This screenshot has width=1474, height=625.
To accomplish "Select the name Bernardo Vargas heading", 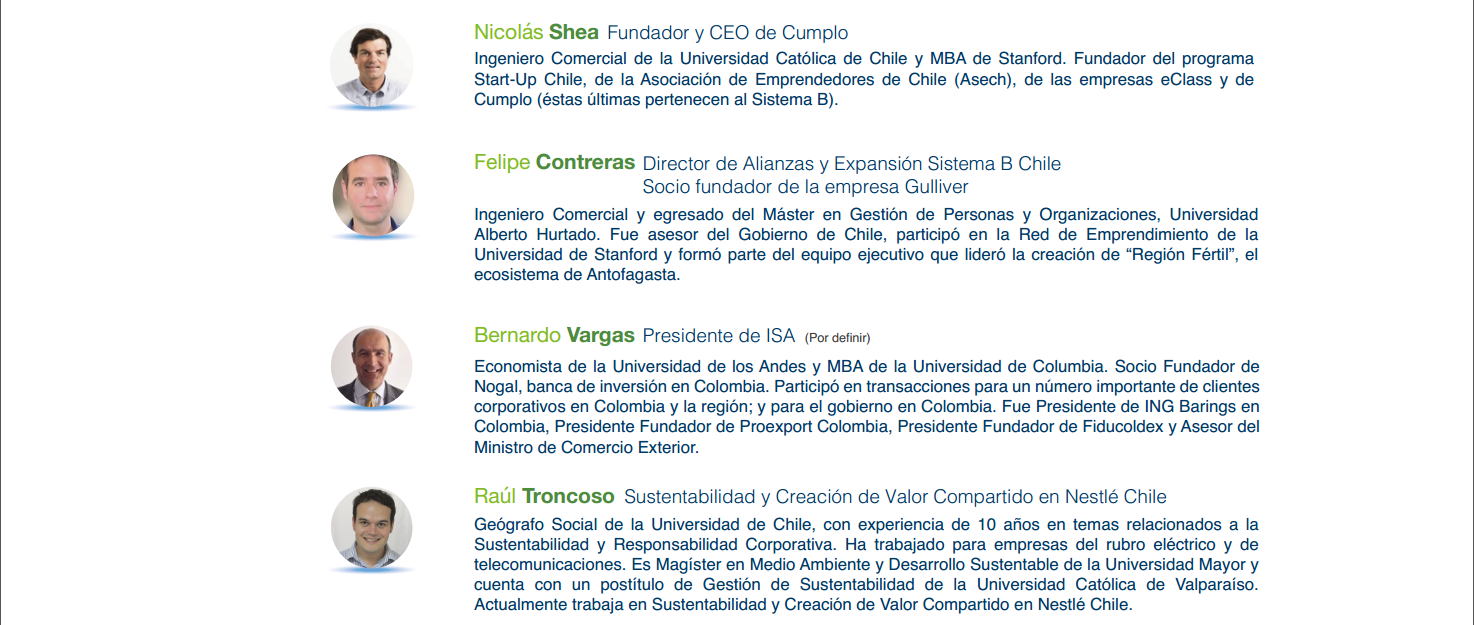I will [x=554, y=335].
